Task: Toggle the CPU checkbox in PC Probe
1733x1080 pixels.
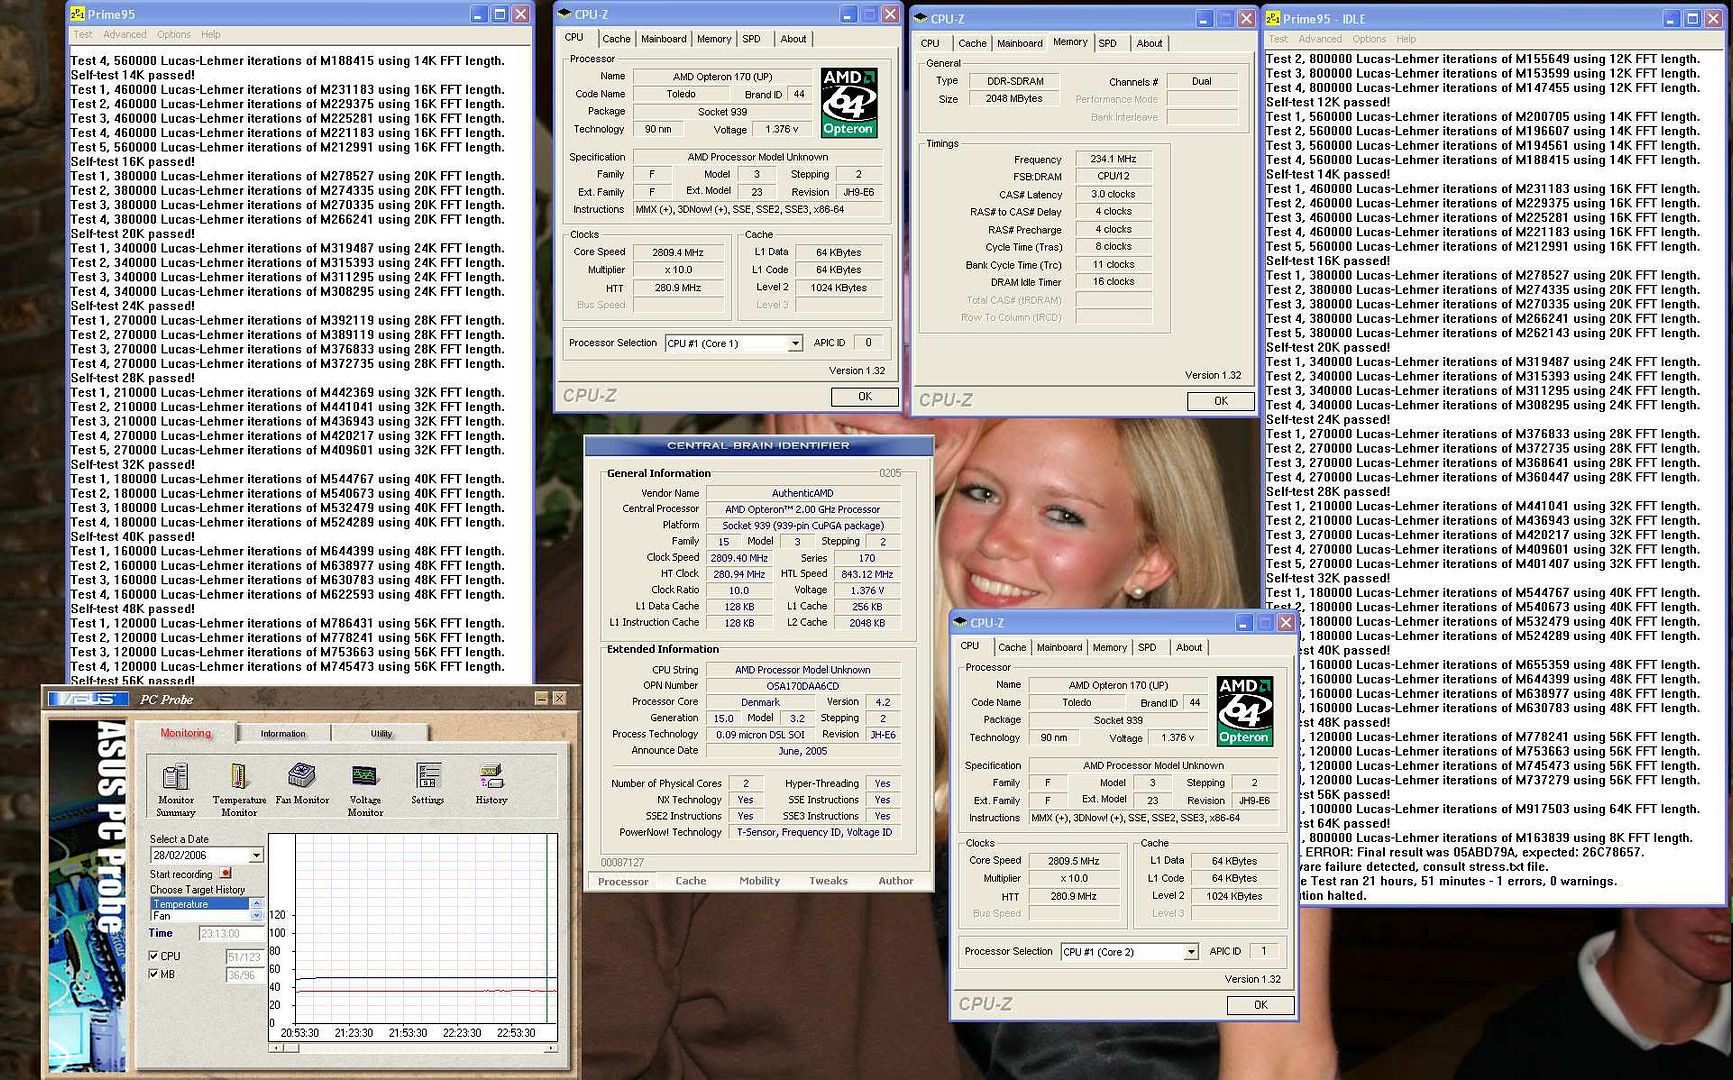Action: click(153, 956)
